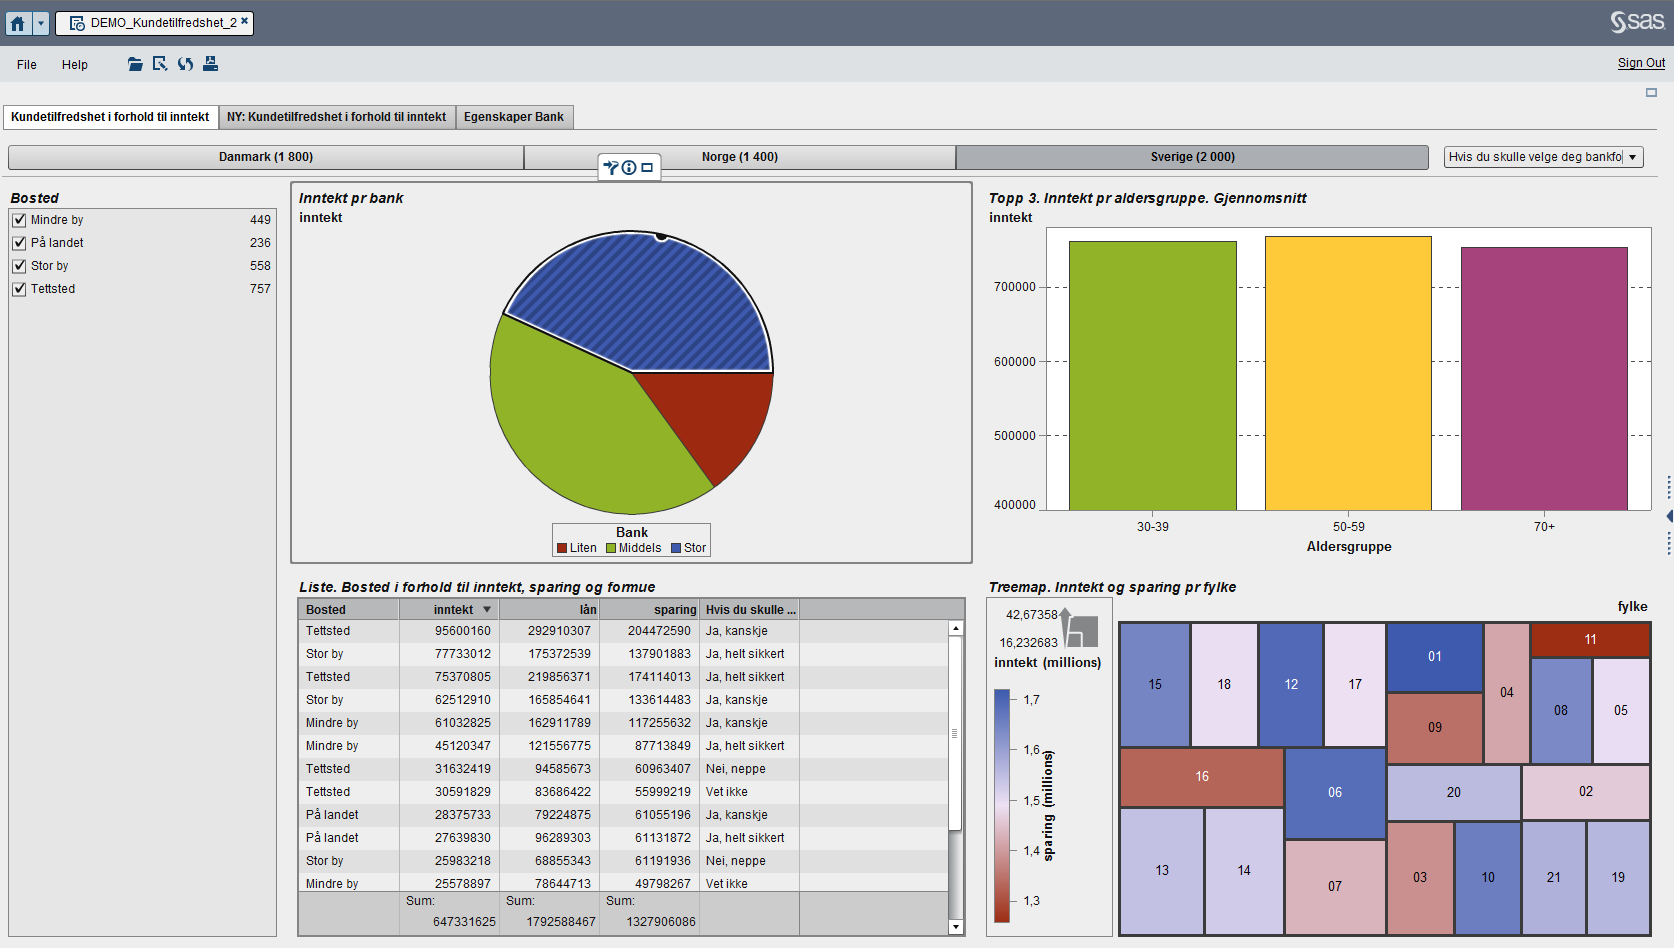Select treemap tile 15
1674x948 pixels.
click(x=1155, y=685)
